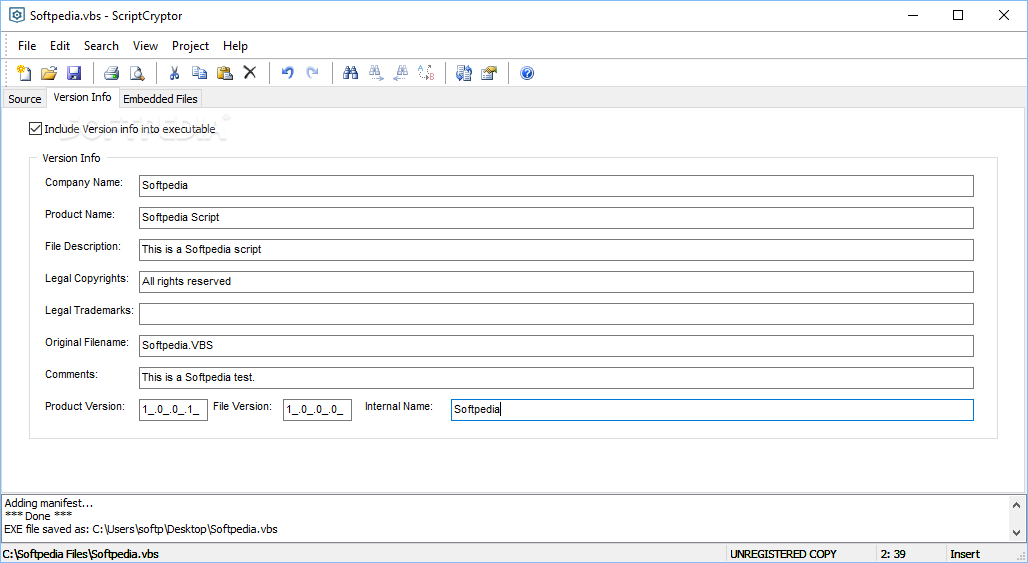Click the ScriptCryptor application icon in title bar
1028x563 pixels.
16,15
